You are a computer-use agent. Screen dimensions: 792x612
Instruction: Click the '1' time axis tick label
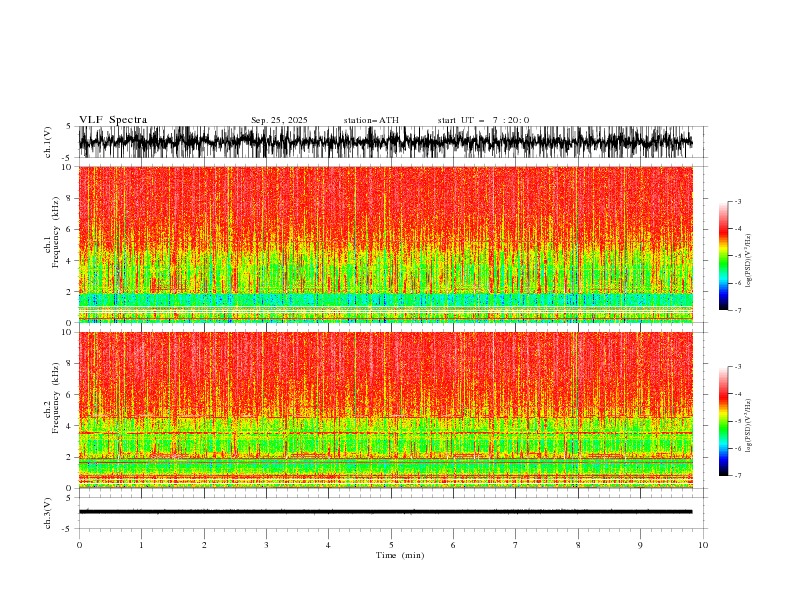point(141,545)
